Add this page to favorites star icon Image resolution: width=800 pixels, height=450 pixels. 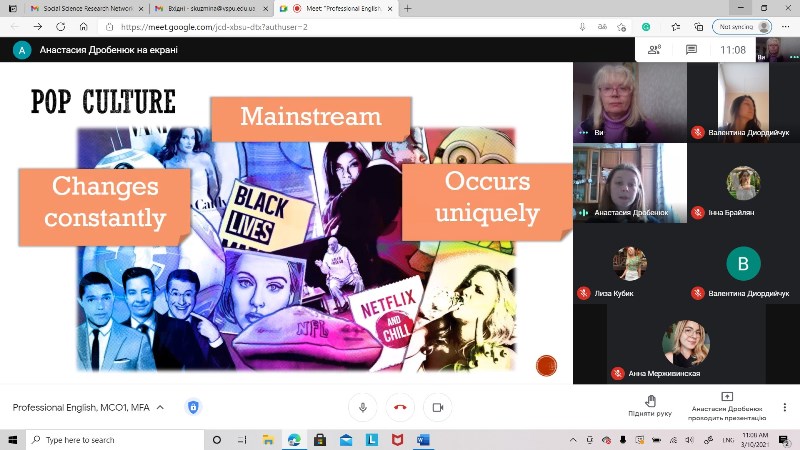[621, 27]
